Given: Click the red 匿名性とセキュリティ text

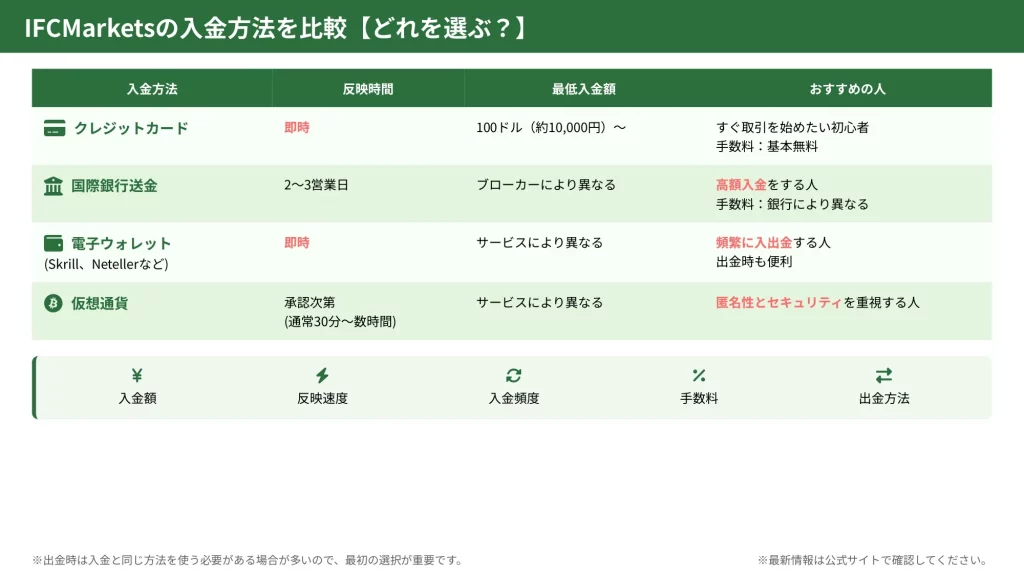Looking at the screenshot, I should [779, 302].
